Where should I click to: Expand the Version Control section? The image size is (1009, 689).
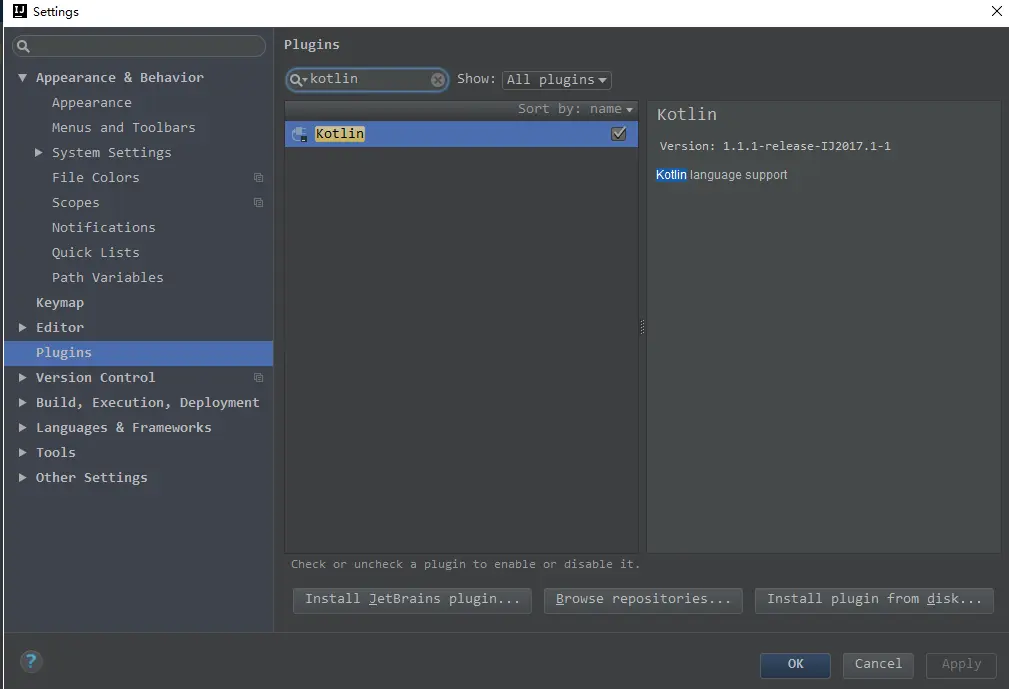click(23, 378)
